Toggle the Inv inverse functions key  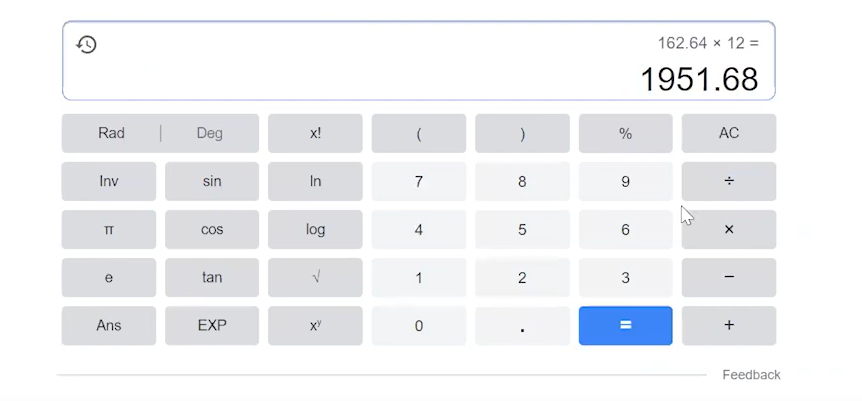pyautogui.click(x=109, y=181)
